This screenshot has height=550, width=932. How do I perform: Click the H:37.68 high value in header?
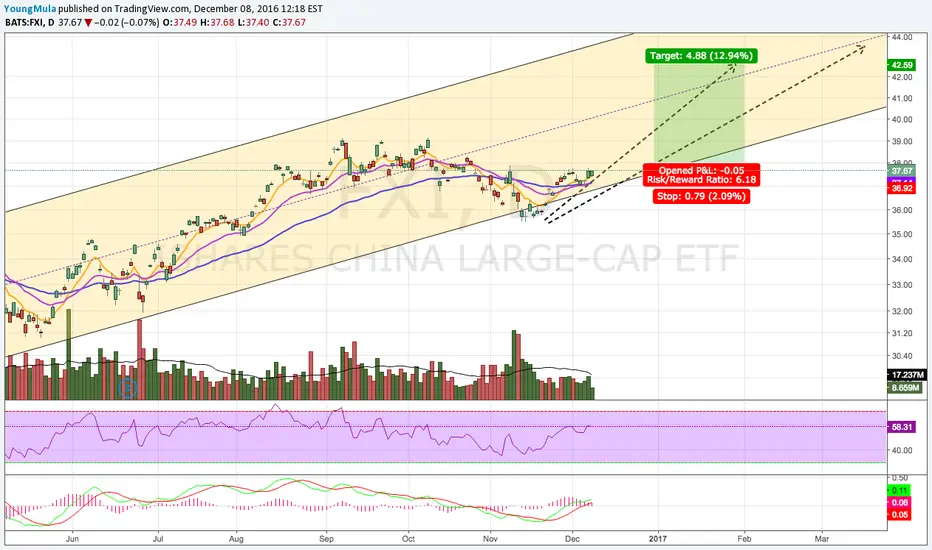(217, 23)
